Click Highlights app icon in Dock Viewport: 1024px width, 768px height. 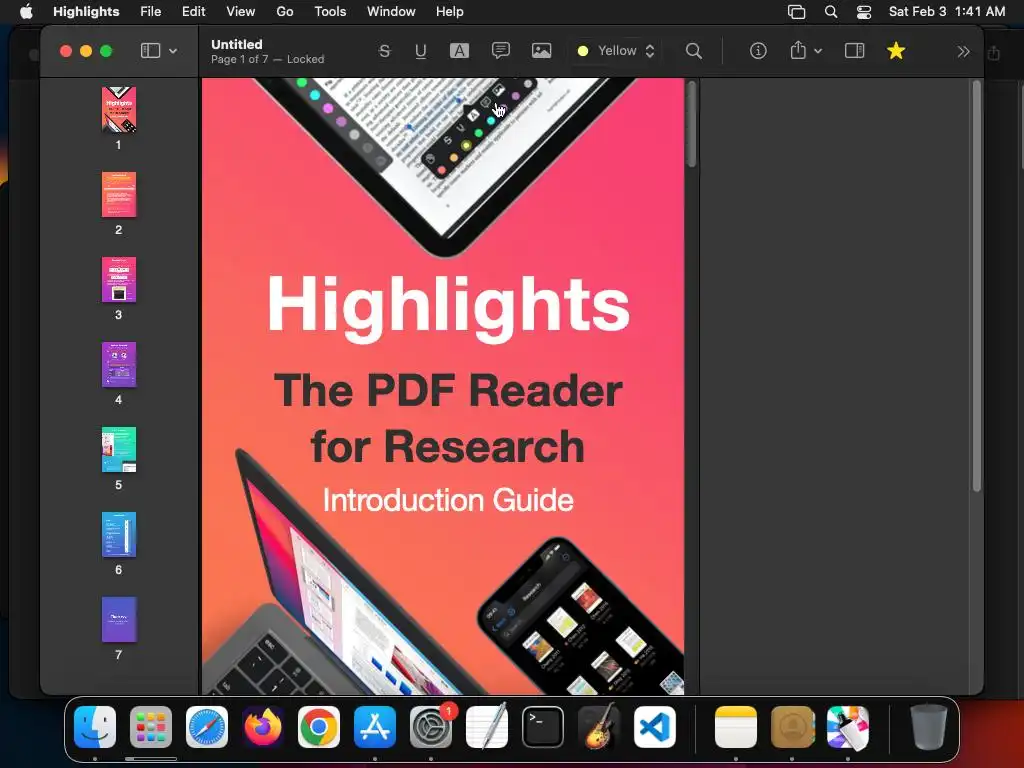click(848, 727)
